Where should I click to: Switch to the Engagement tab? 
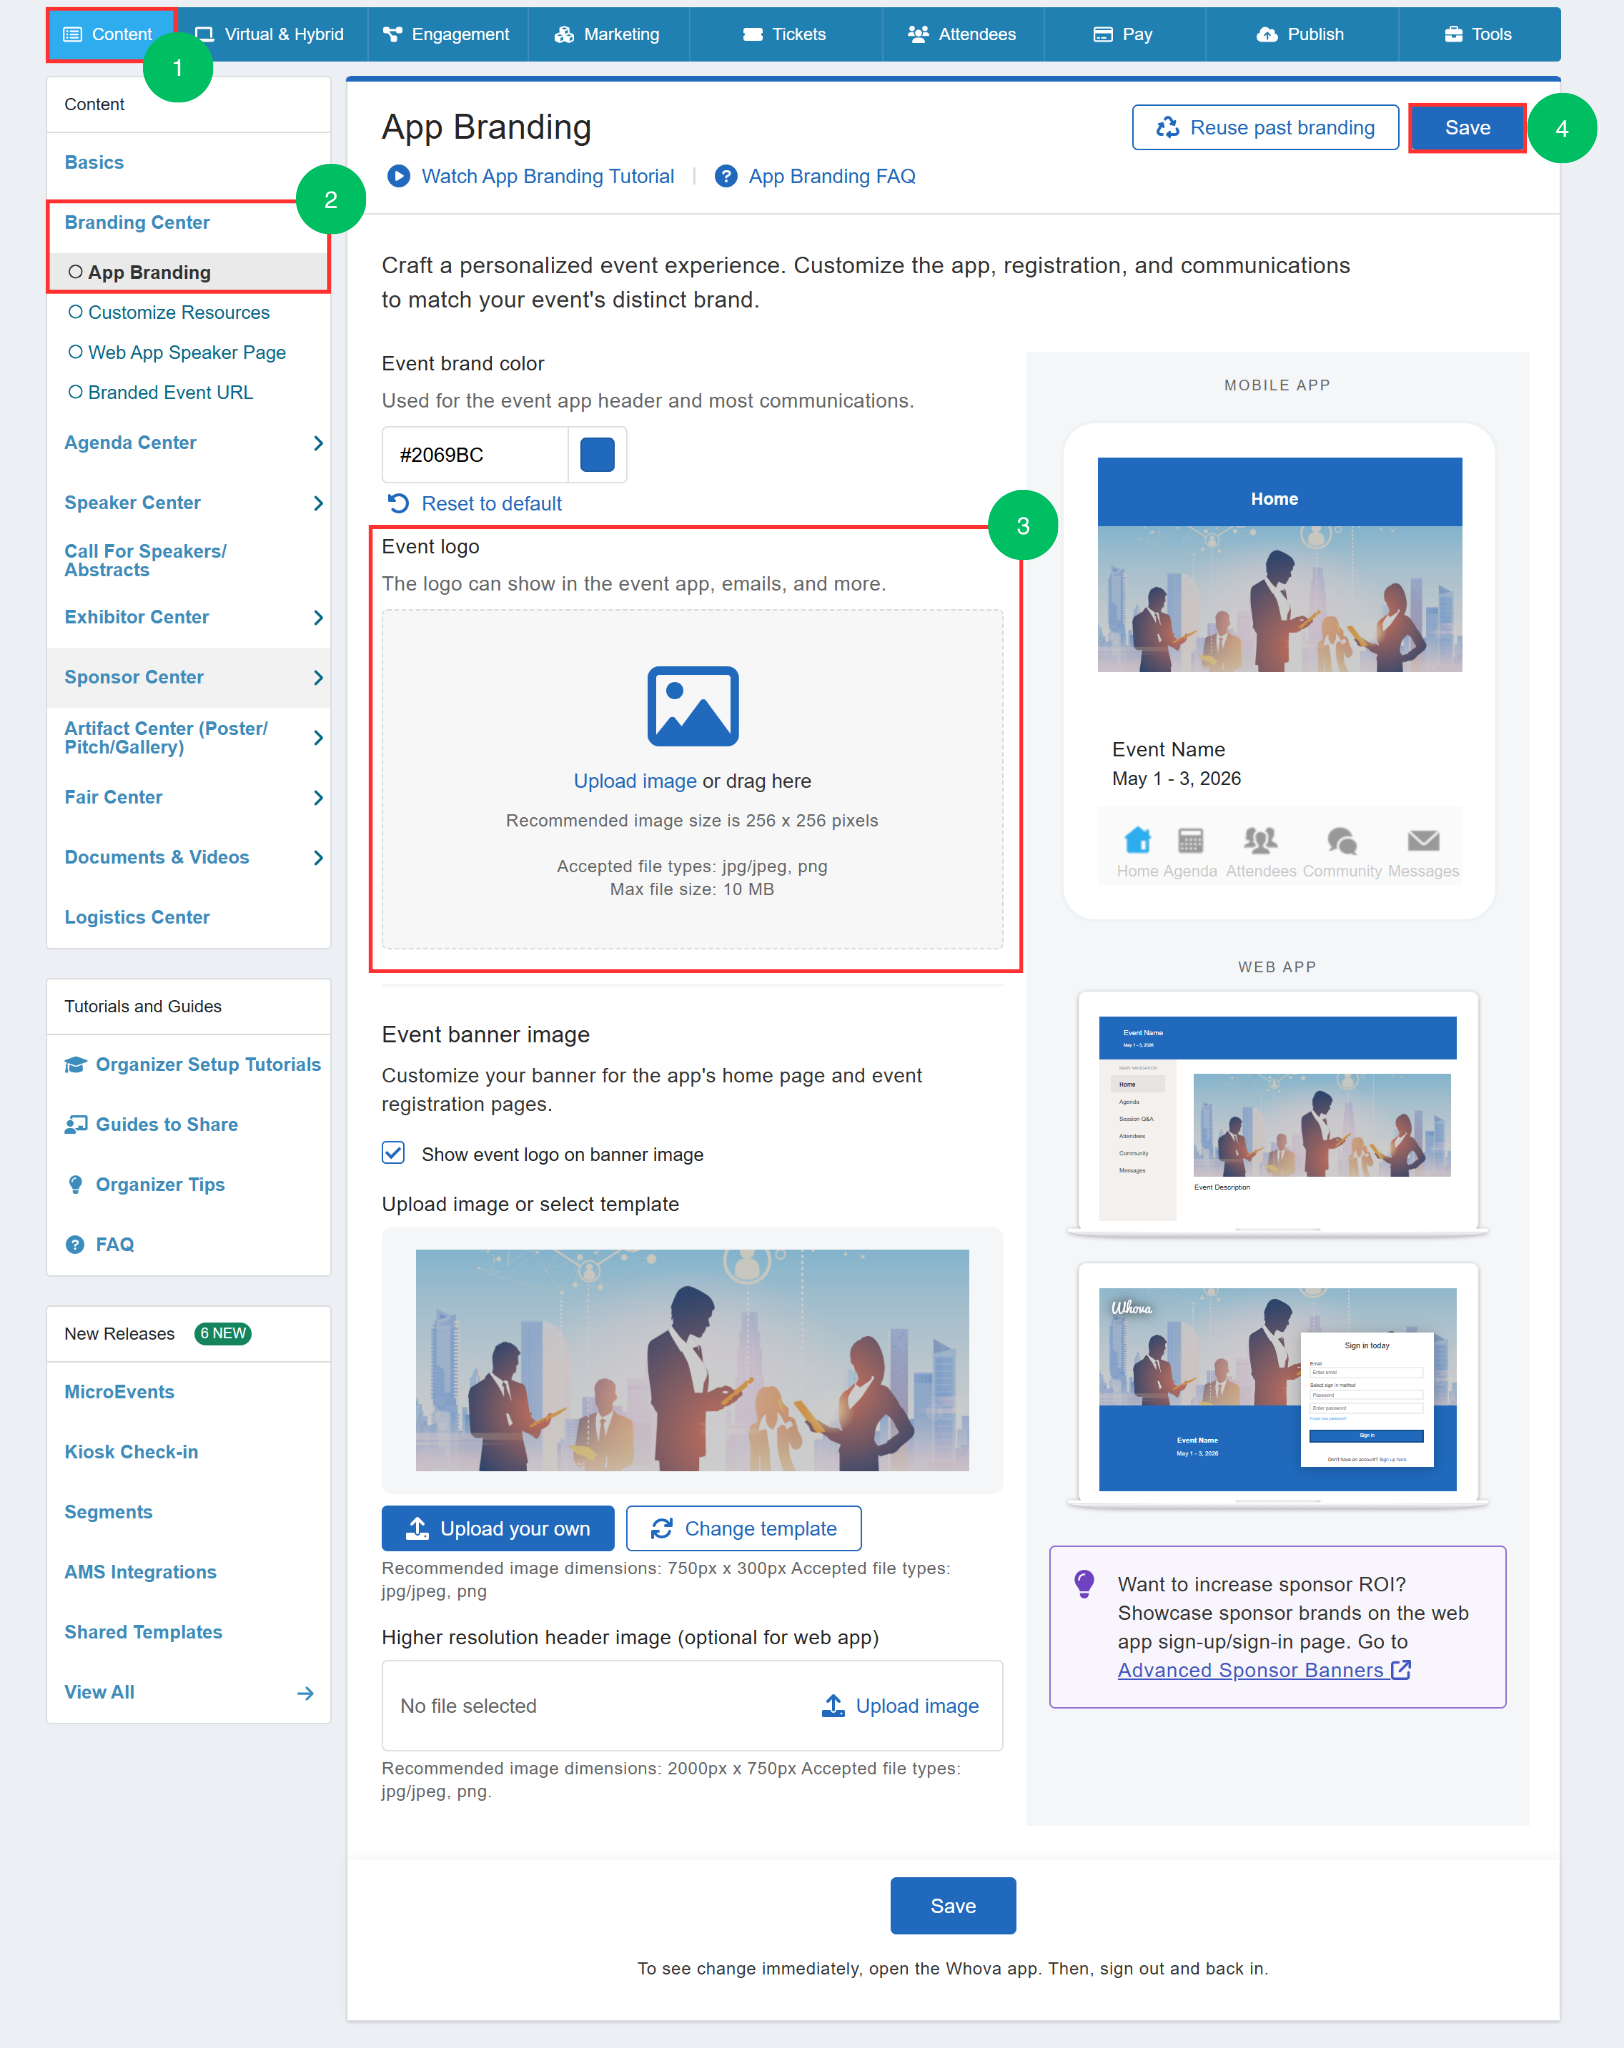pyautogui.click(x=447, y=35)
